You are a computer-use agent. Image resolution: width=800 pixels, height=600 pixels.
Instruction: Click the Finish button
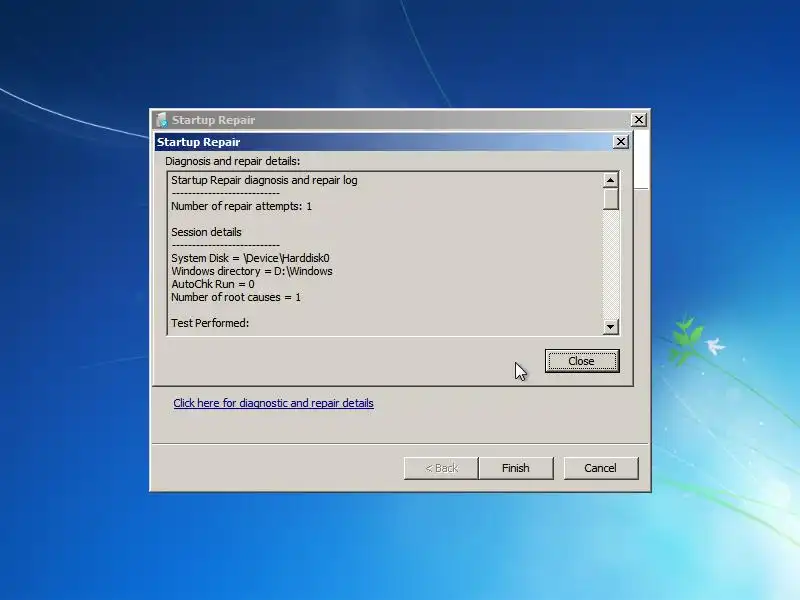click(515, 468)
